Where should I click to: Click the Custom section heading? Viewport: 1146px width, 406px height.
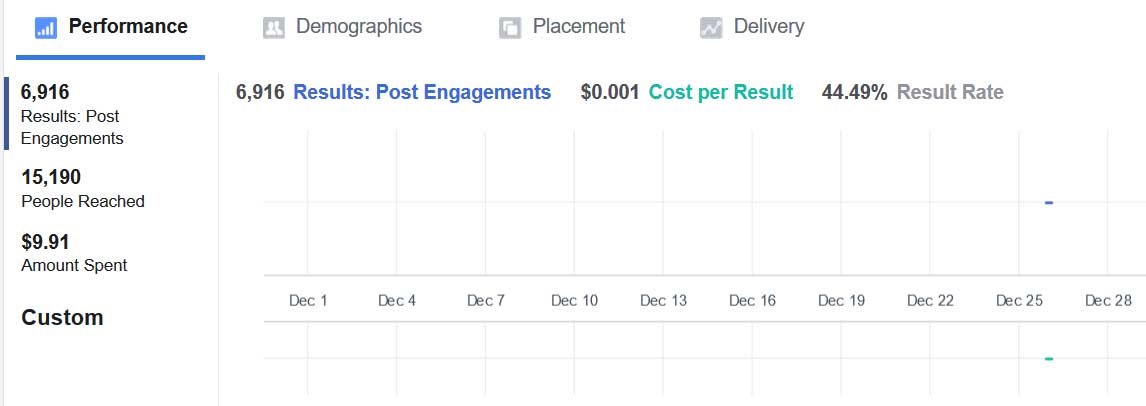(x=62, y=318)
